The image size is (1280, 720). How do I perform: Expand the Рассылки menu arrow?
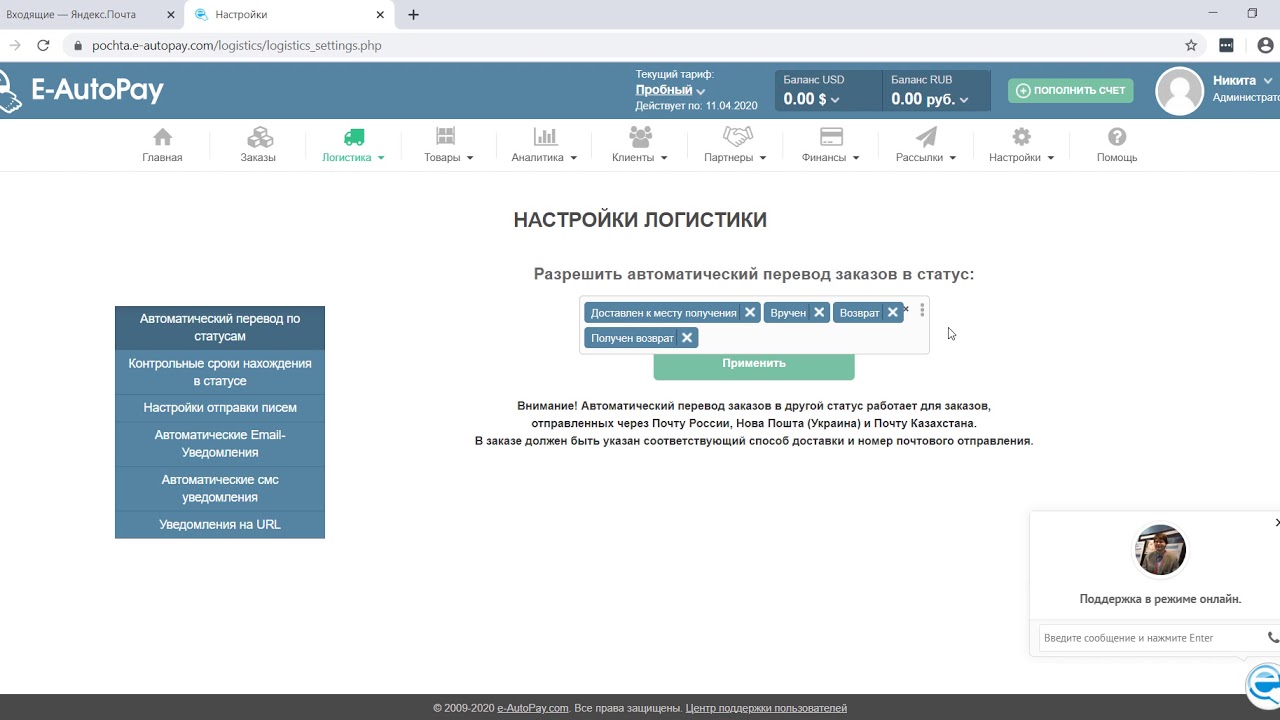[952, 158]
